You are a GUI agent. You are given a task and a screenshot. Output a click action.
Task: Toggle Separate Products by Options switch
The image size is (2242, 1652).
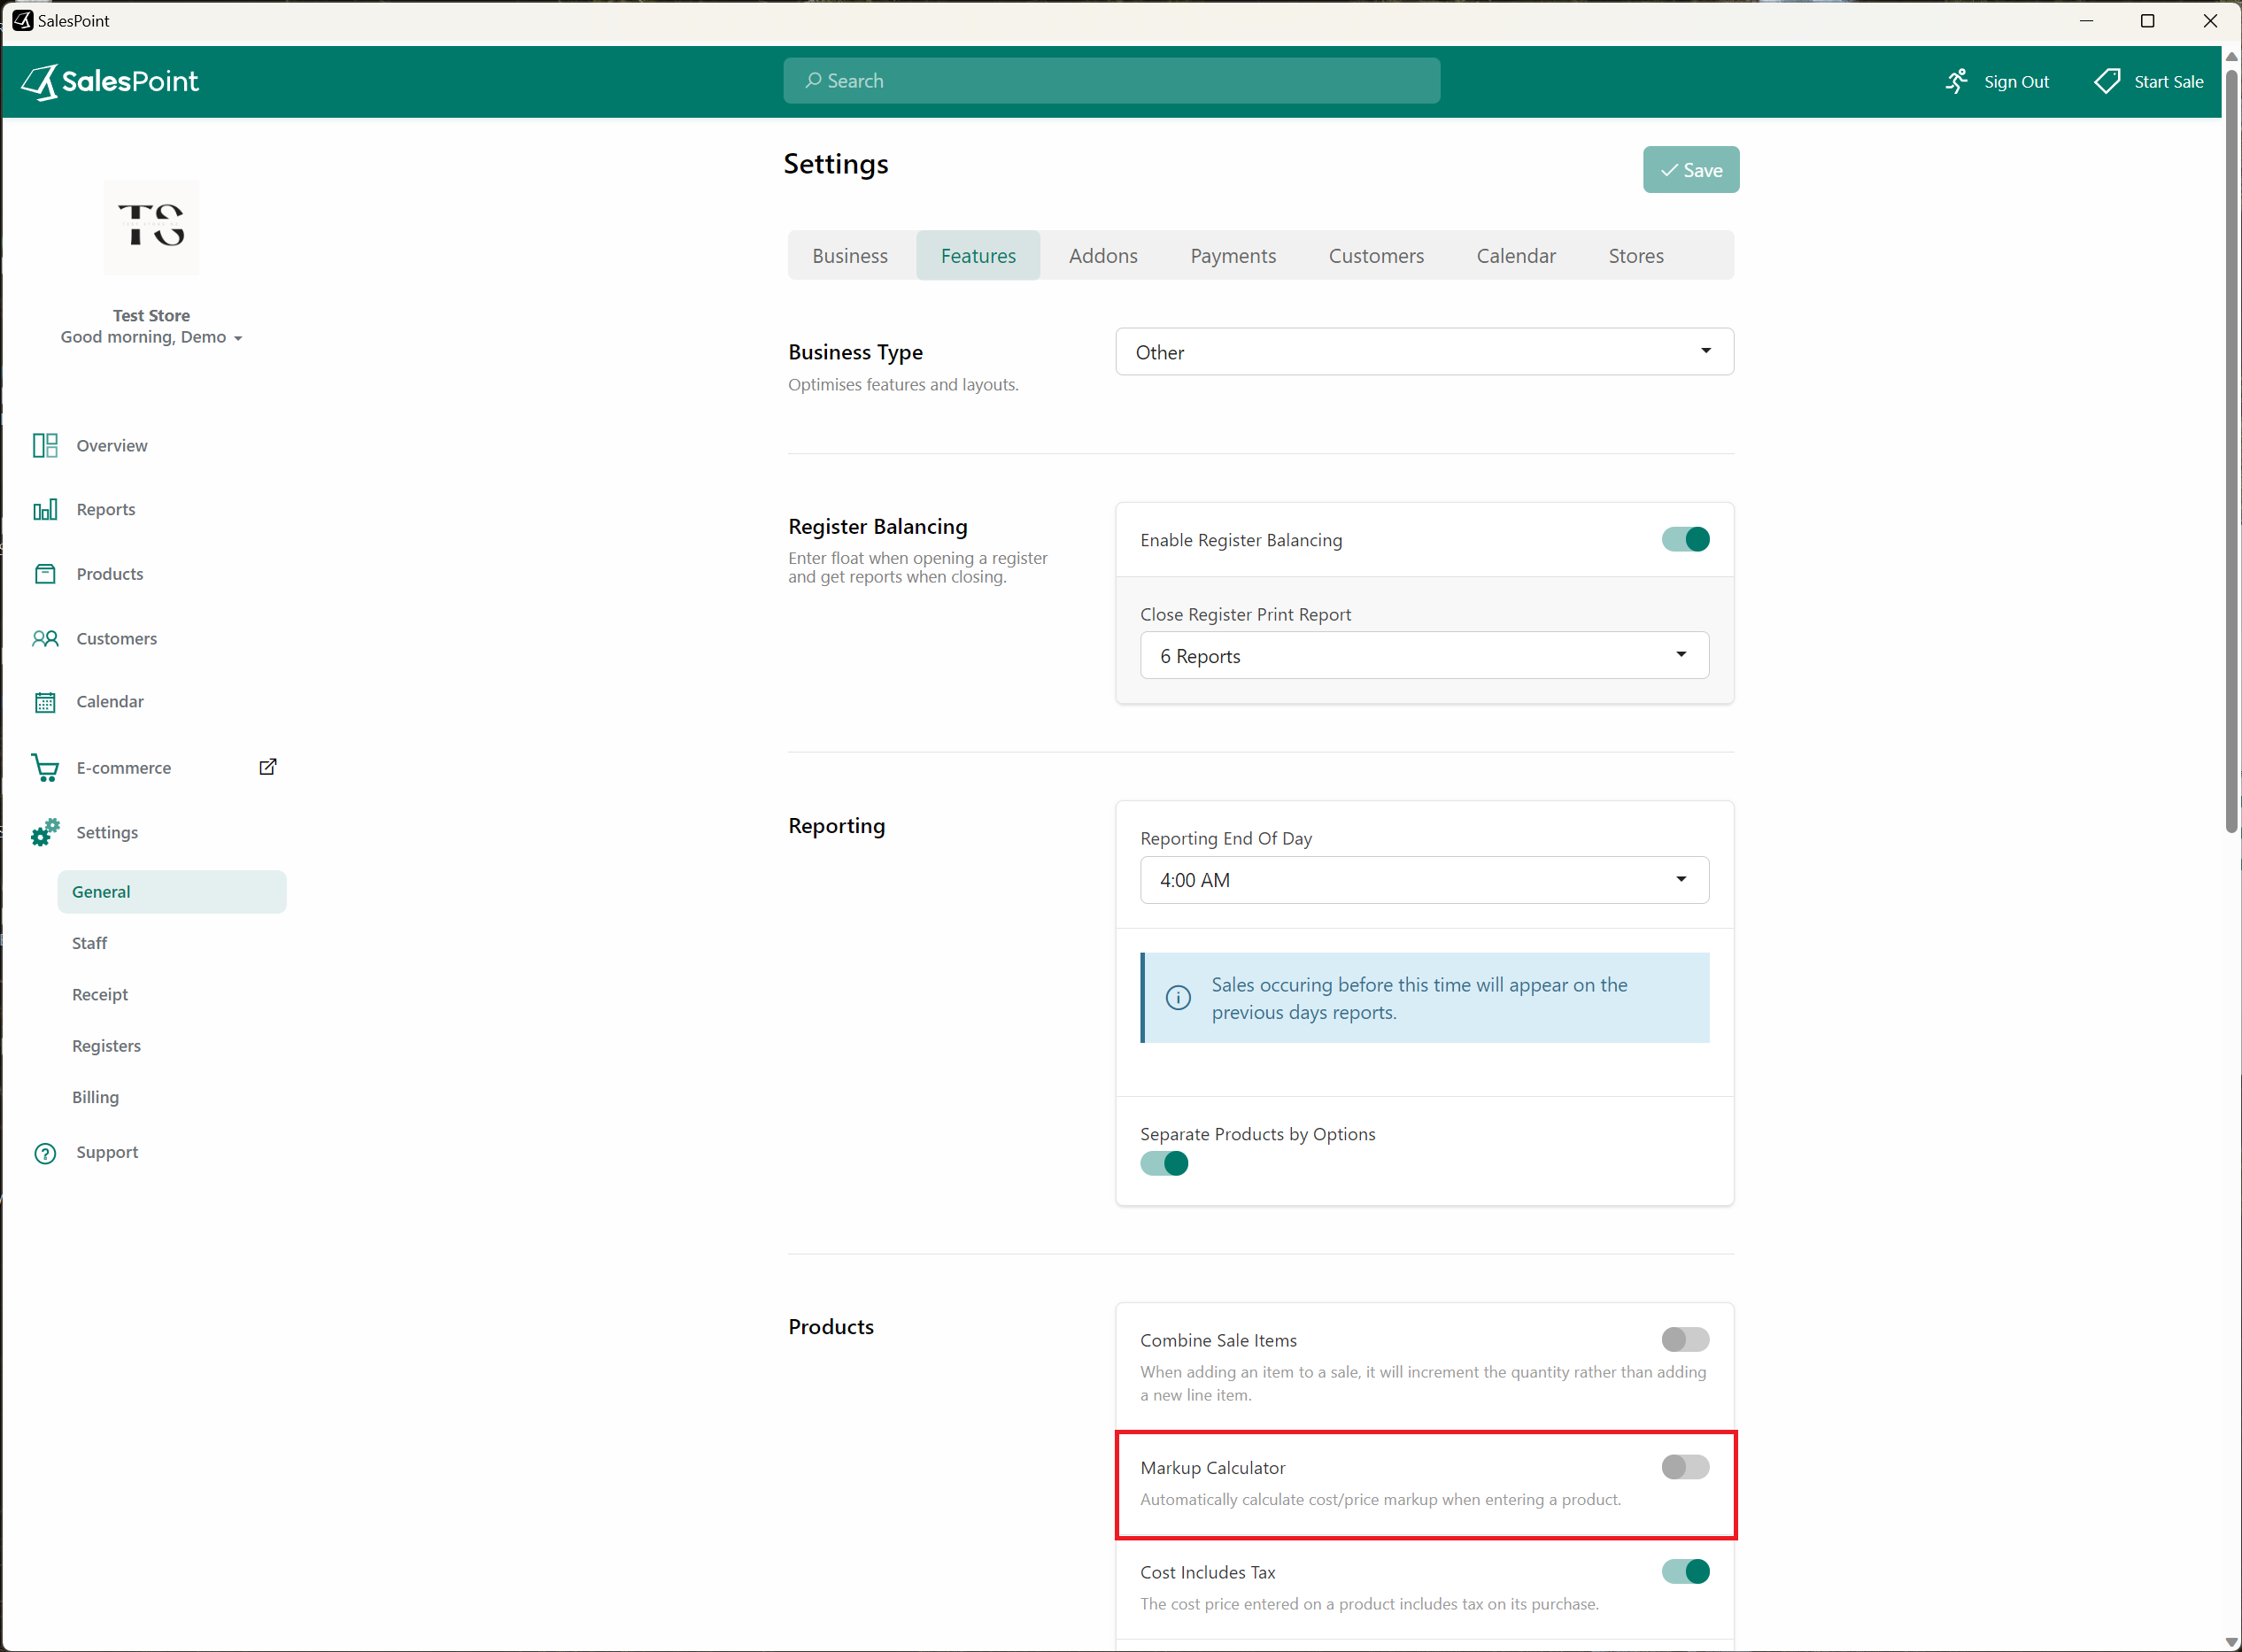click(x=1164, y=1164)
